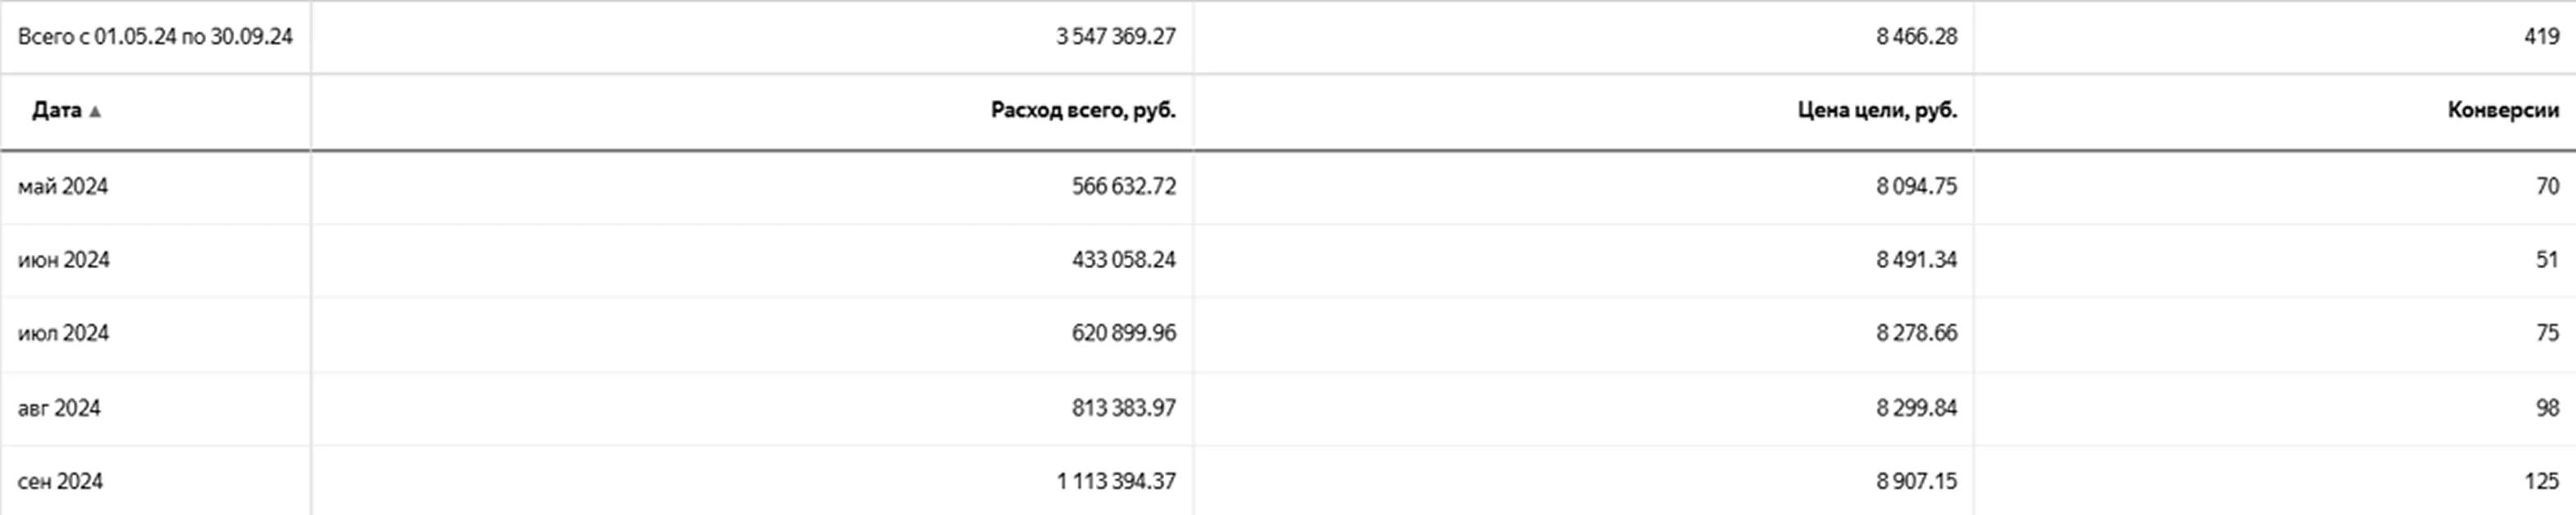2576x515 pixels.
Task: Click the total period label Всего с 01.05.24
Action: point(155,37)
